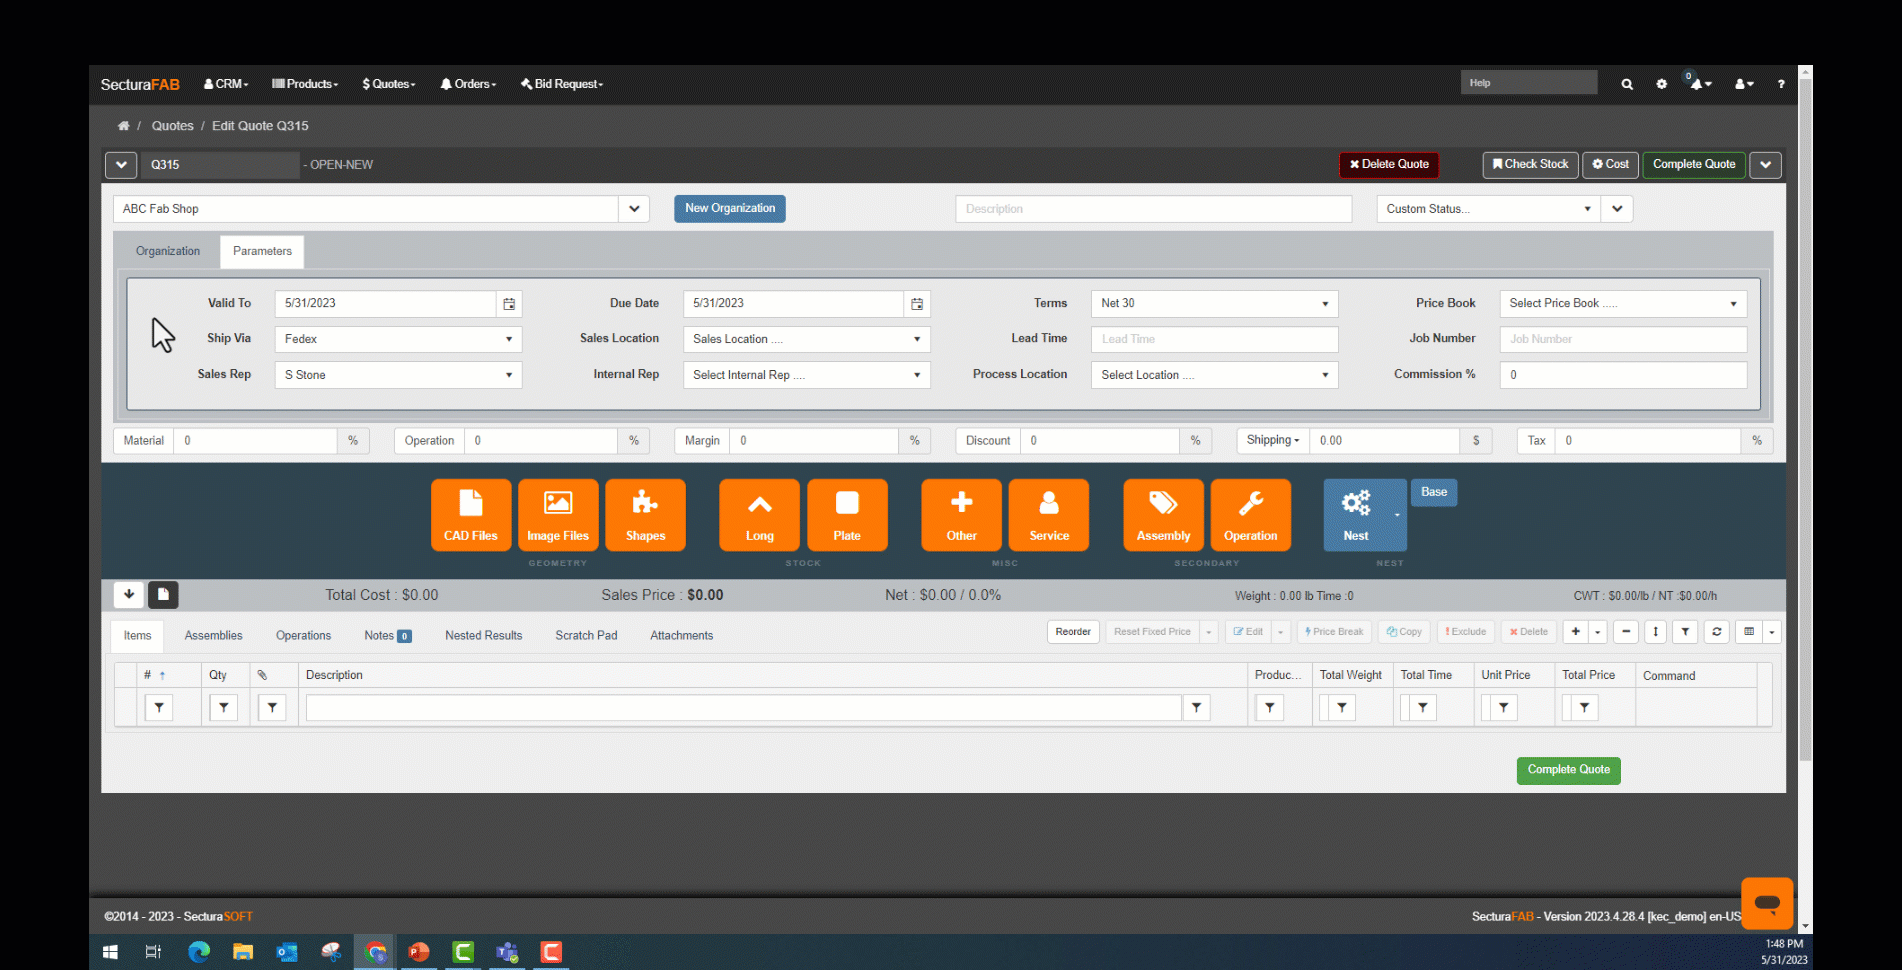The width and height of the screenshot is (1902, 970).
Task: Add a Plate stock item
Action: pyautogui.click(x=846, y=514)
